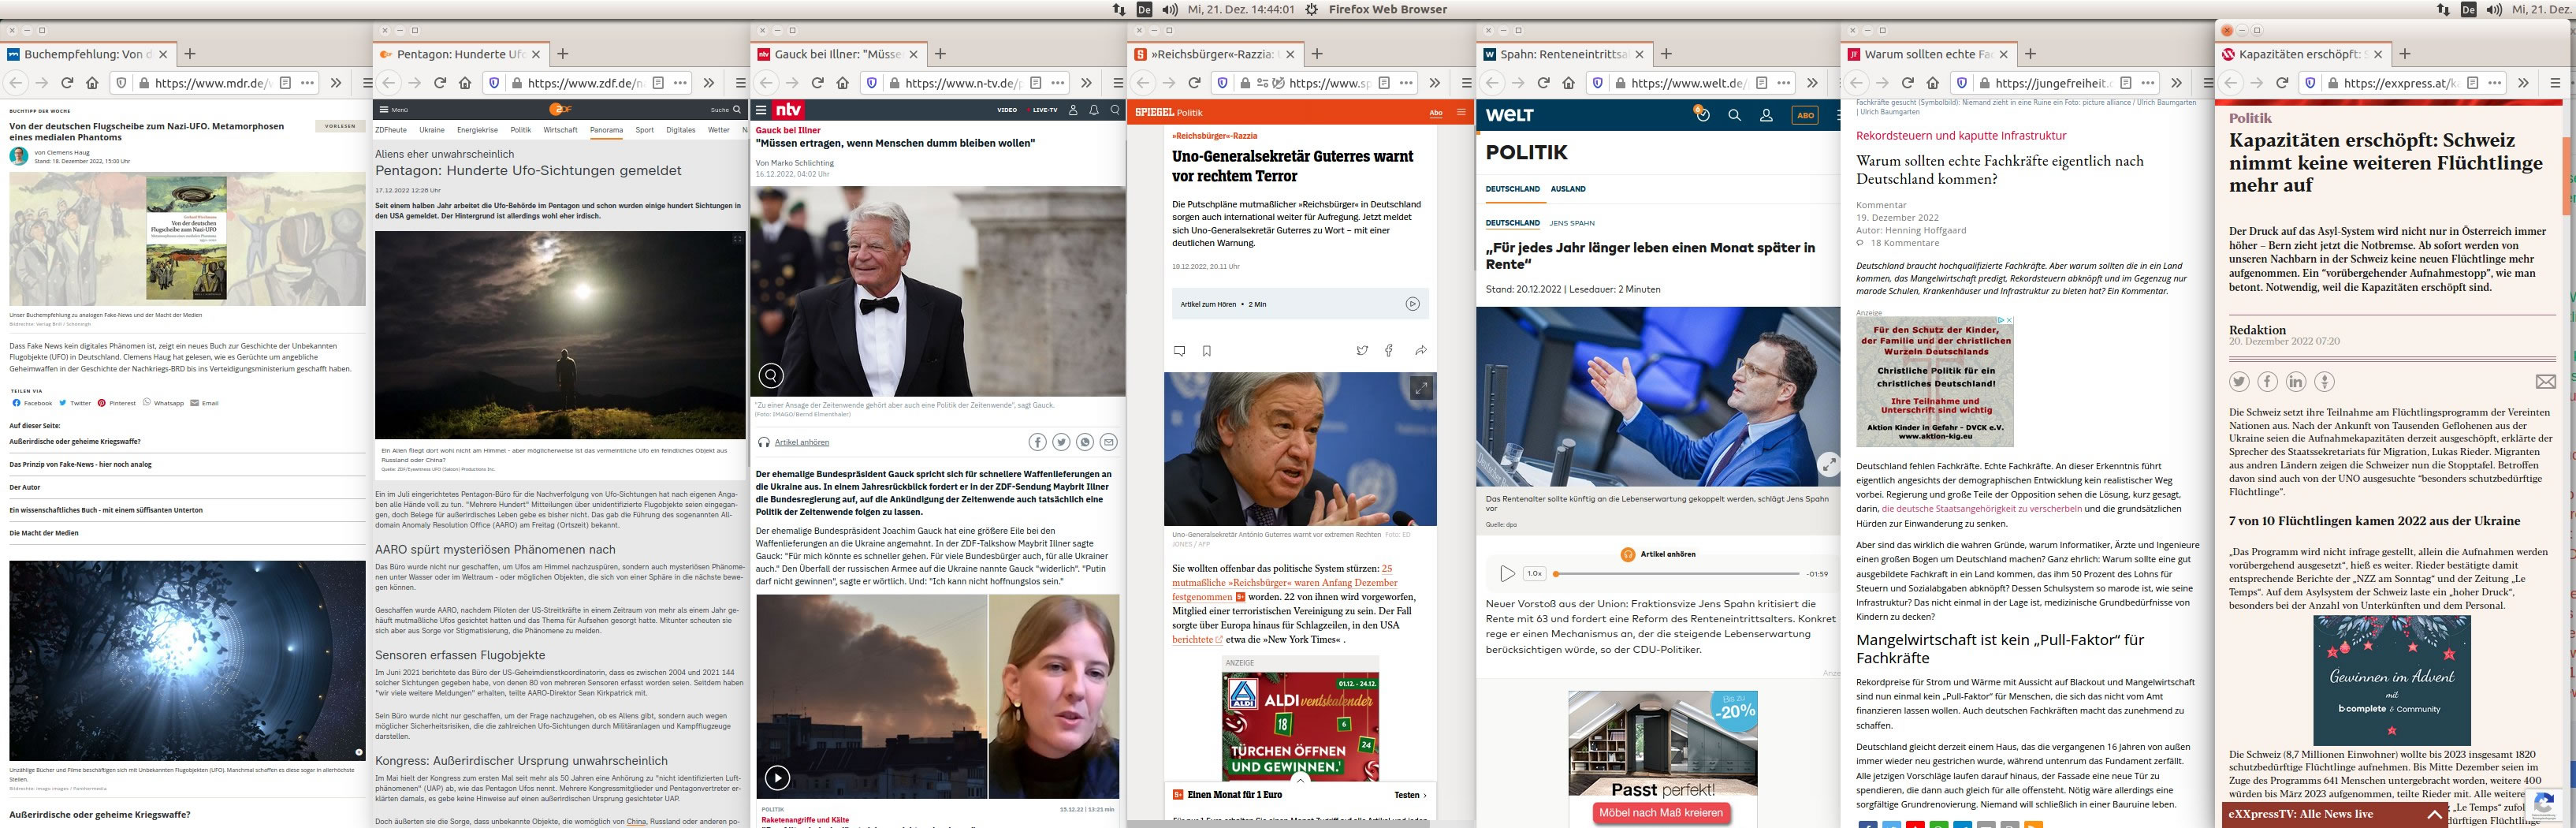This screenshot has height=828, width=2576.
Task: Share Spiegel article on Twitter
Action: [1362, 351]
